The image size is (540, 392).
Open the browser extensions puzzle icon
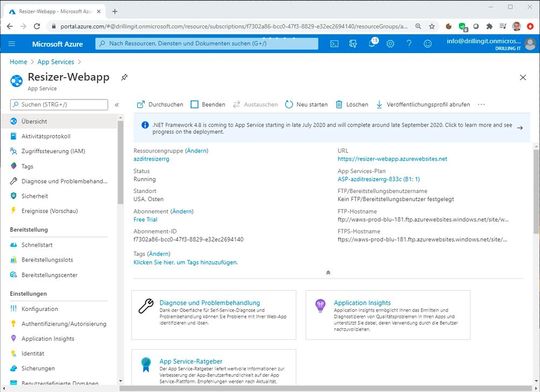[x=489, y=26]
